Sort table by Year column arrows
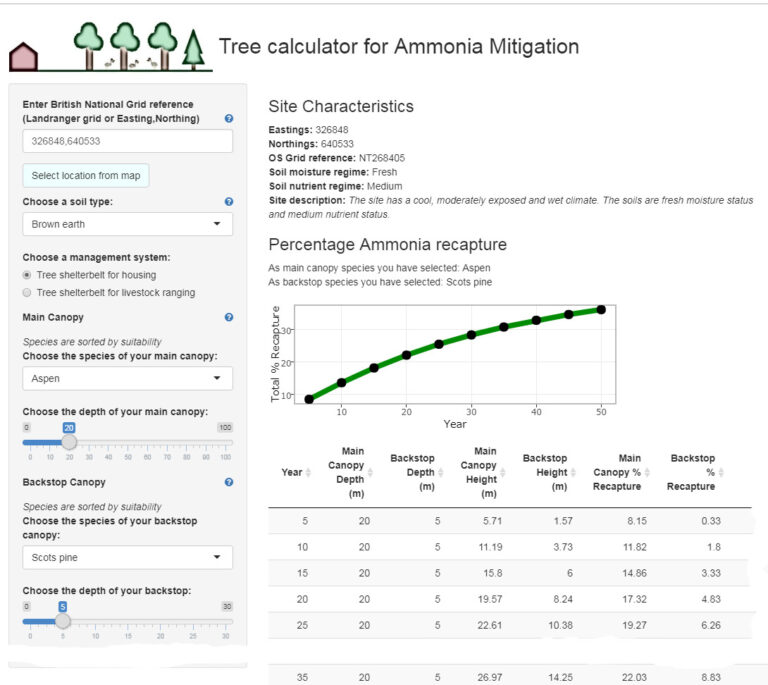 pyautogui.click(x=307, y=472)
